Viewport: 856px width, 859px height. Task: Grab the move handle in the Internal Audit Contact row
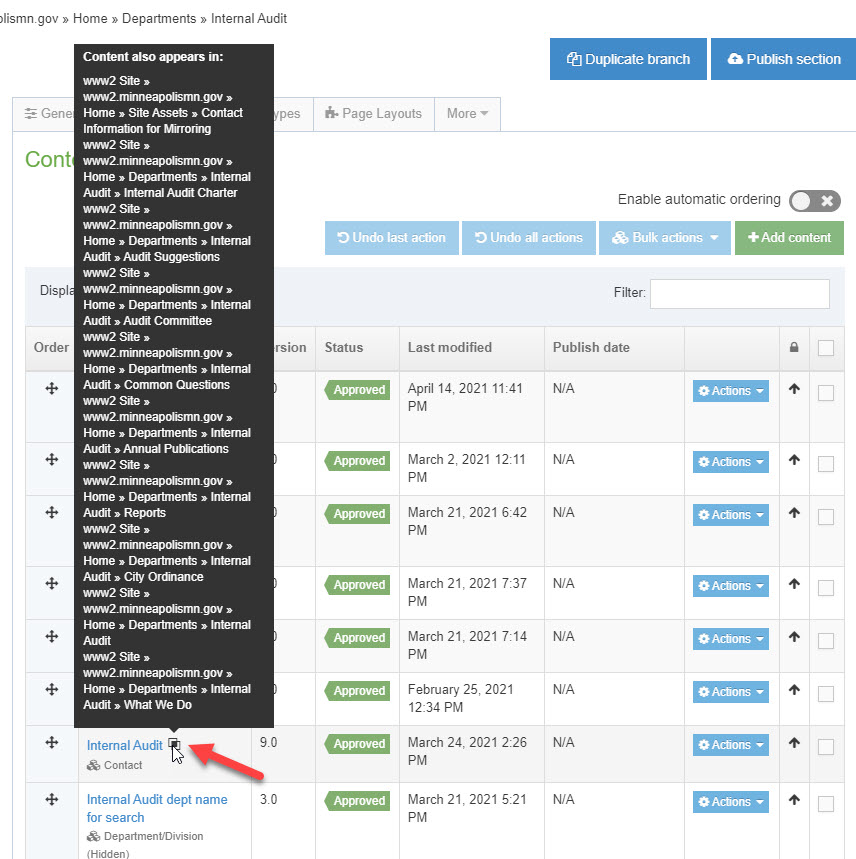[51, 743]
